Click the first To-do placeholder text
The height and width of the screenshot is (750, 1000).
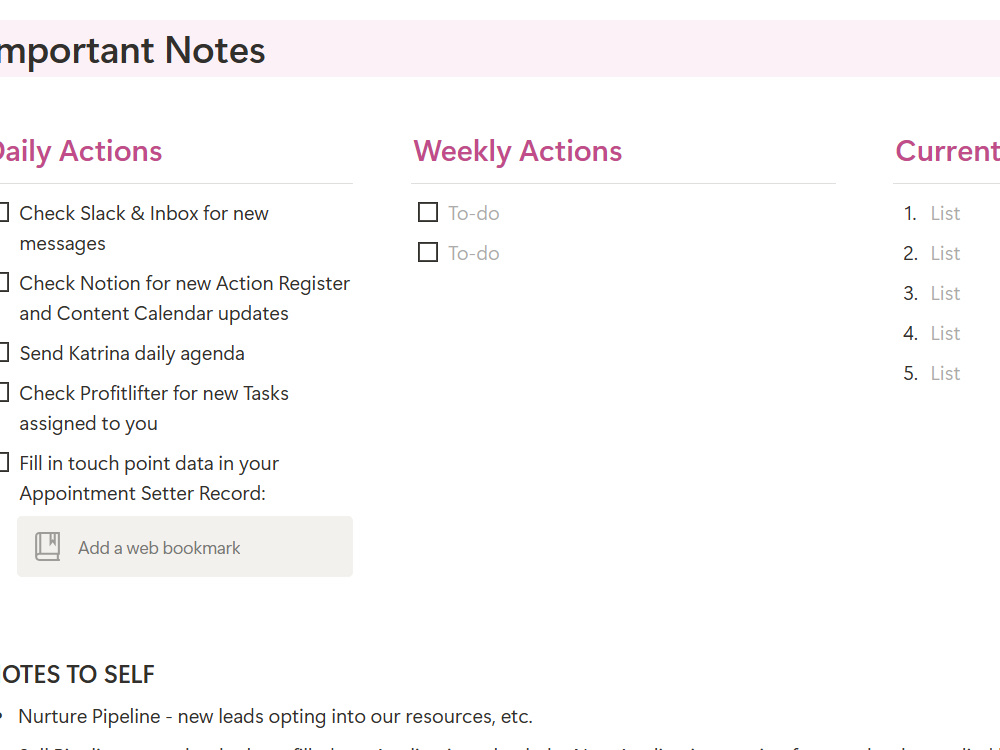[473, 213]
